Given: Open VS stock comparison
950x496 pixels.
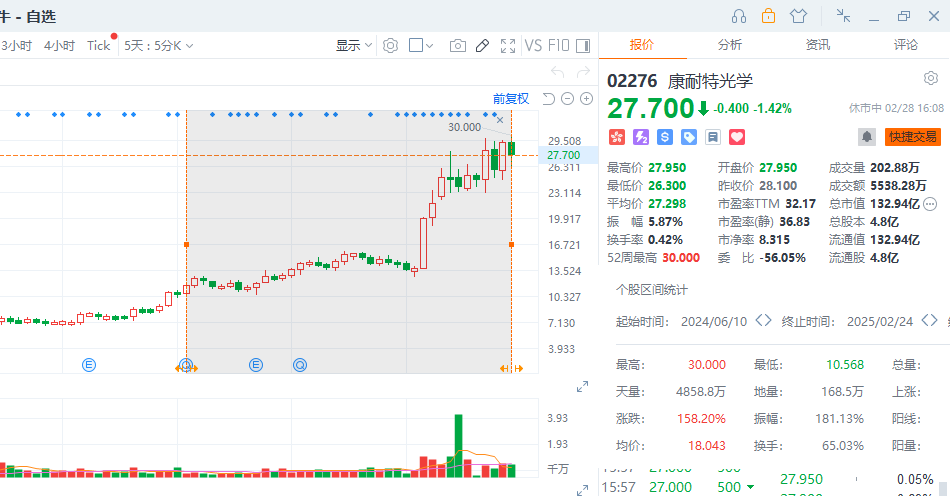Looking at the screenshot, I should pyautogui.click(x=533, y=45).
